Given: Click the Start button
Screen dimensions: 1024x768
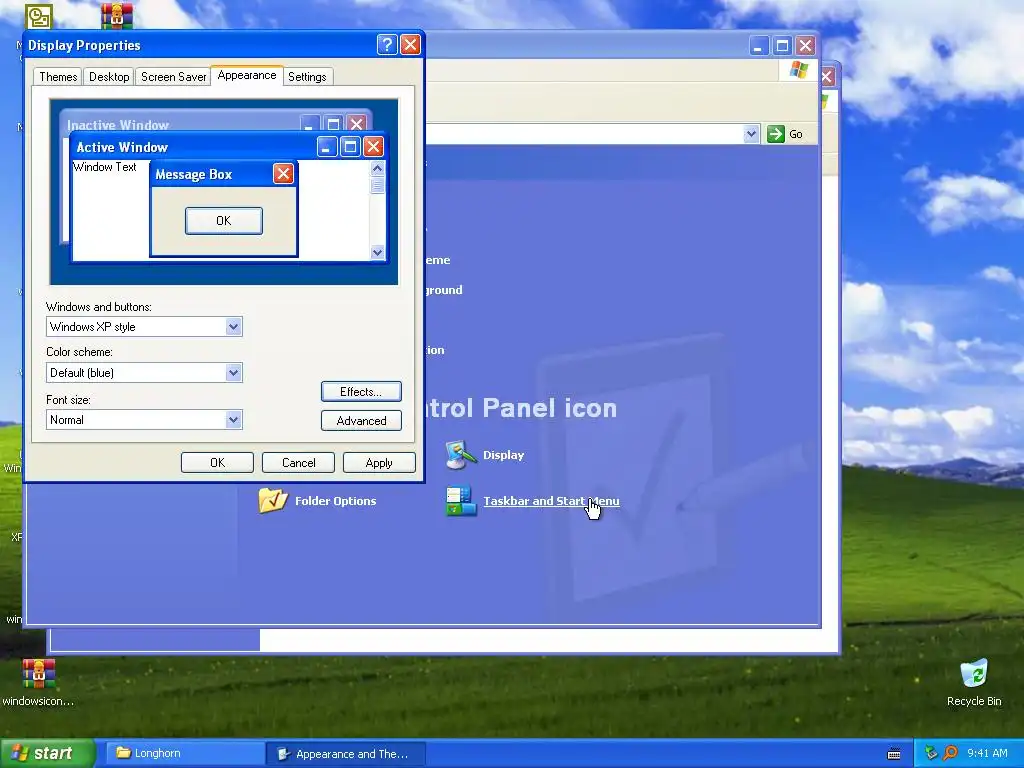Looking at the screenshot, I should click(x=48, y=754).
